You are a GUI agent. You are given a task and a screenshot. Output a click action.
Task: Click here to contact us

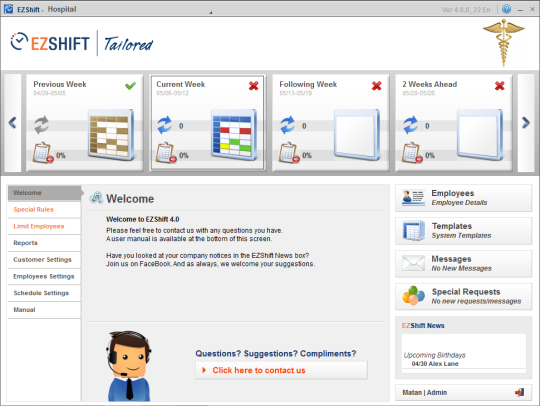[281, 370]
